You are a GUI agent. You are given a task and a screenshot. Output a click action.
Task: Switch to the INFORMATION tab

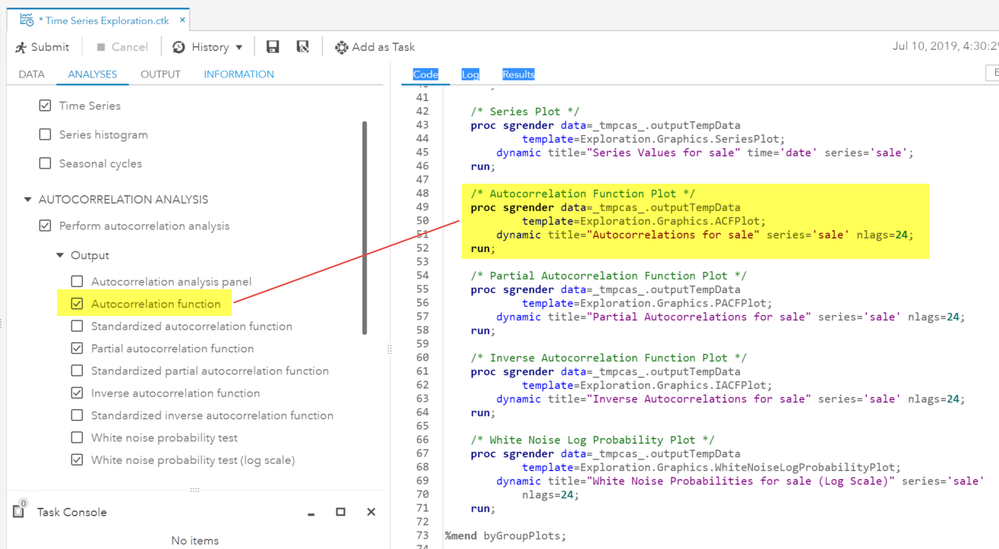click(238, 74)
